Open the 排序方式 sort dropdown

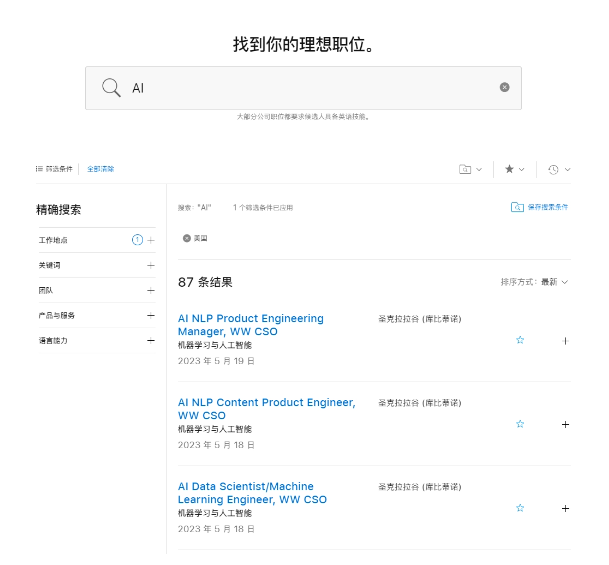coord(535,282)
